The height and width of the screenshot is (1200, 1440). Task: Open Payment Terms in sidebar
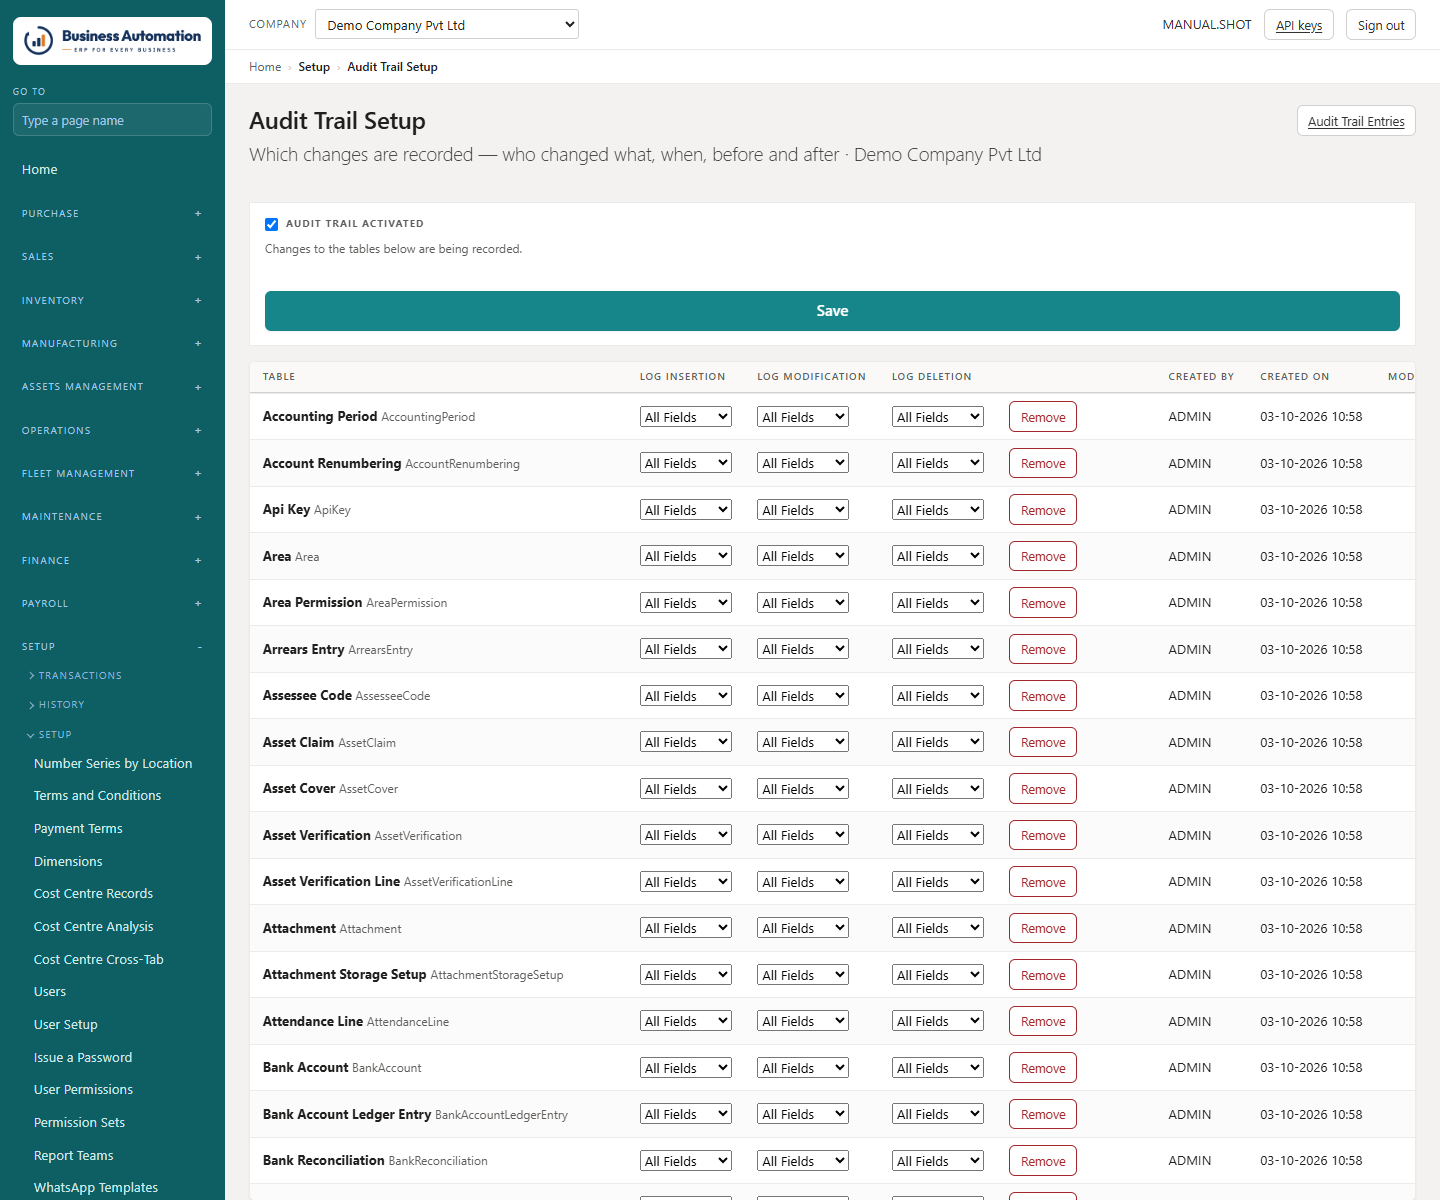point(78,829)
